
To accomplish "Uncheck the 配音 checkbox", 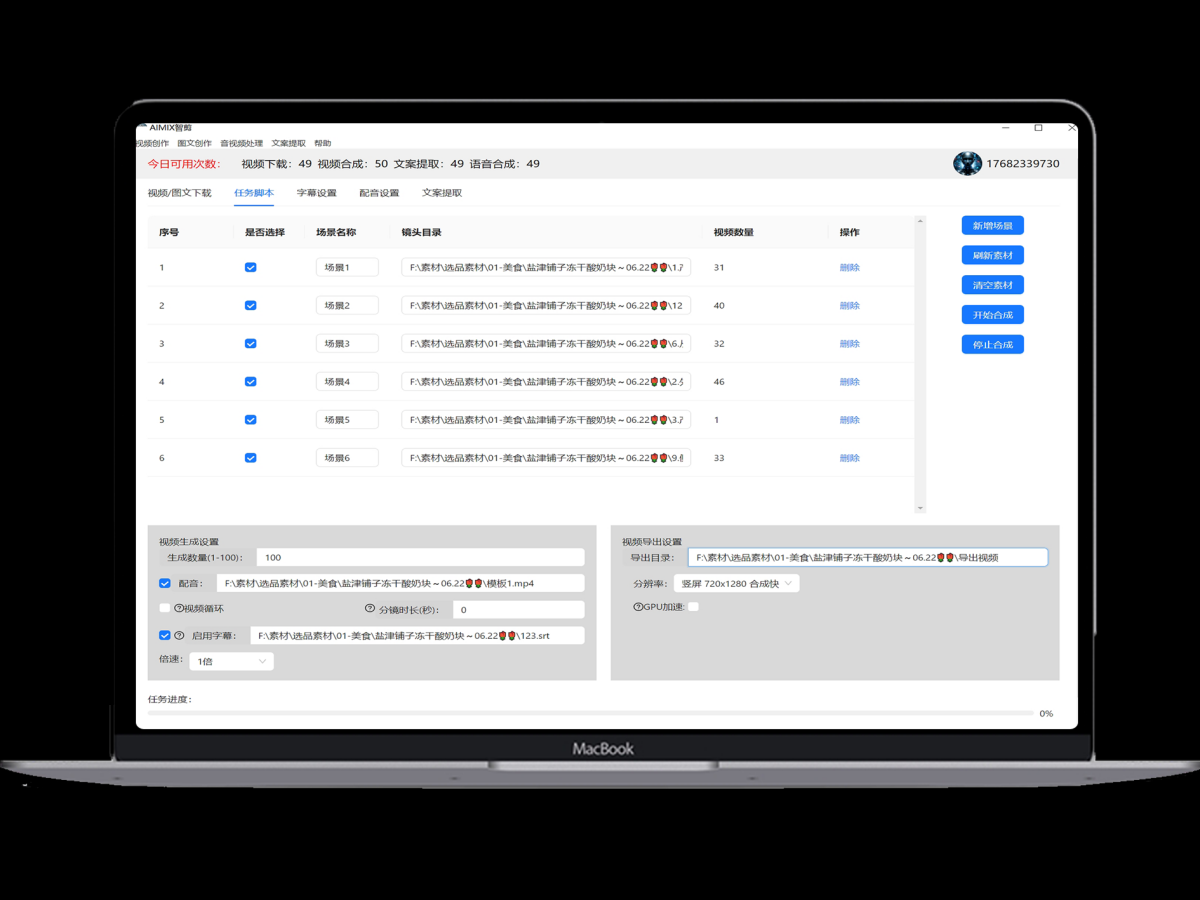I will [x=165, y=583].
